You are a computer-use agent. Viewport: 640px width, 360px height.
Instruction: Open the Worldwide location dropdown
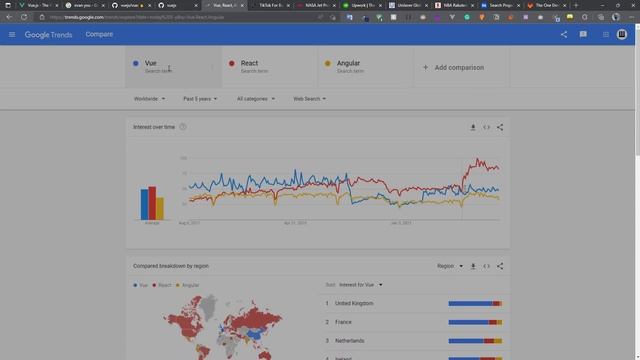[x=149, y=99]
